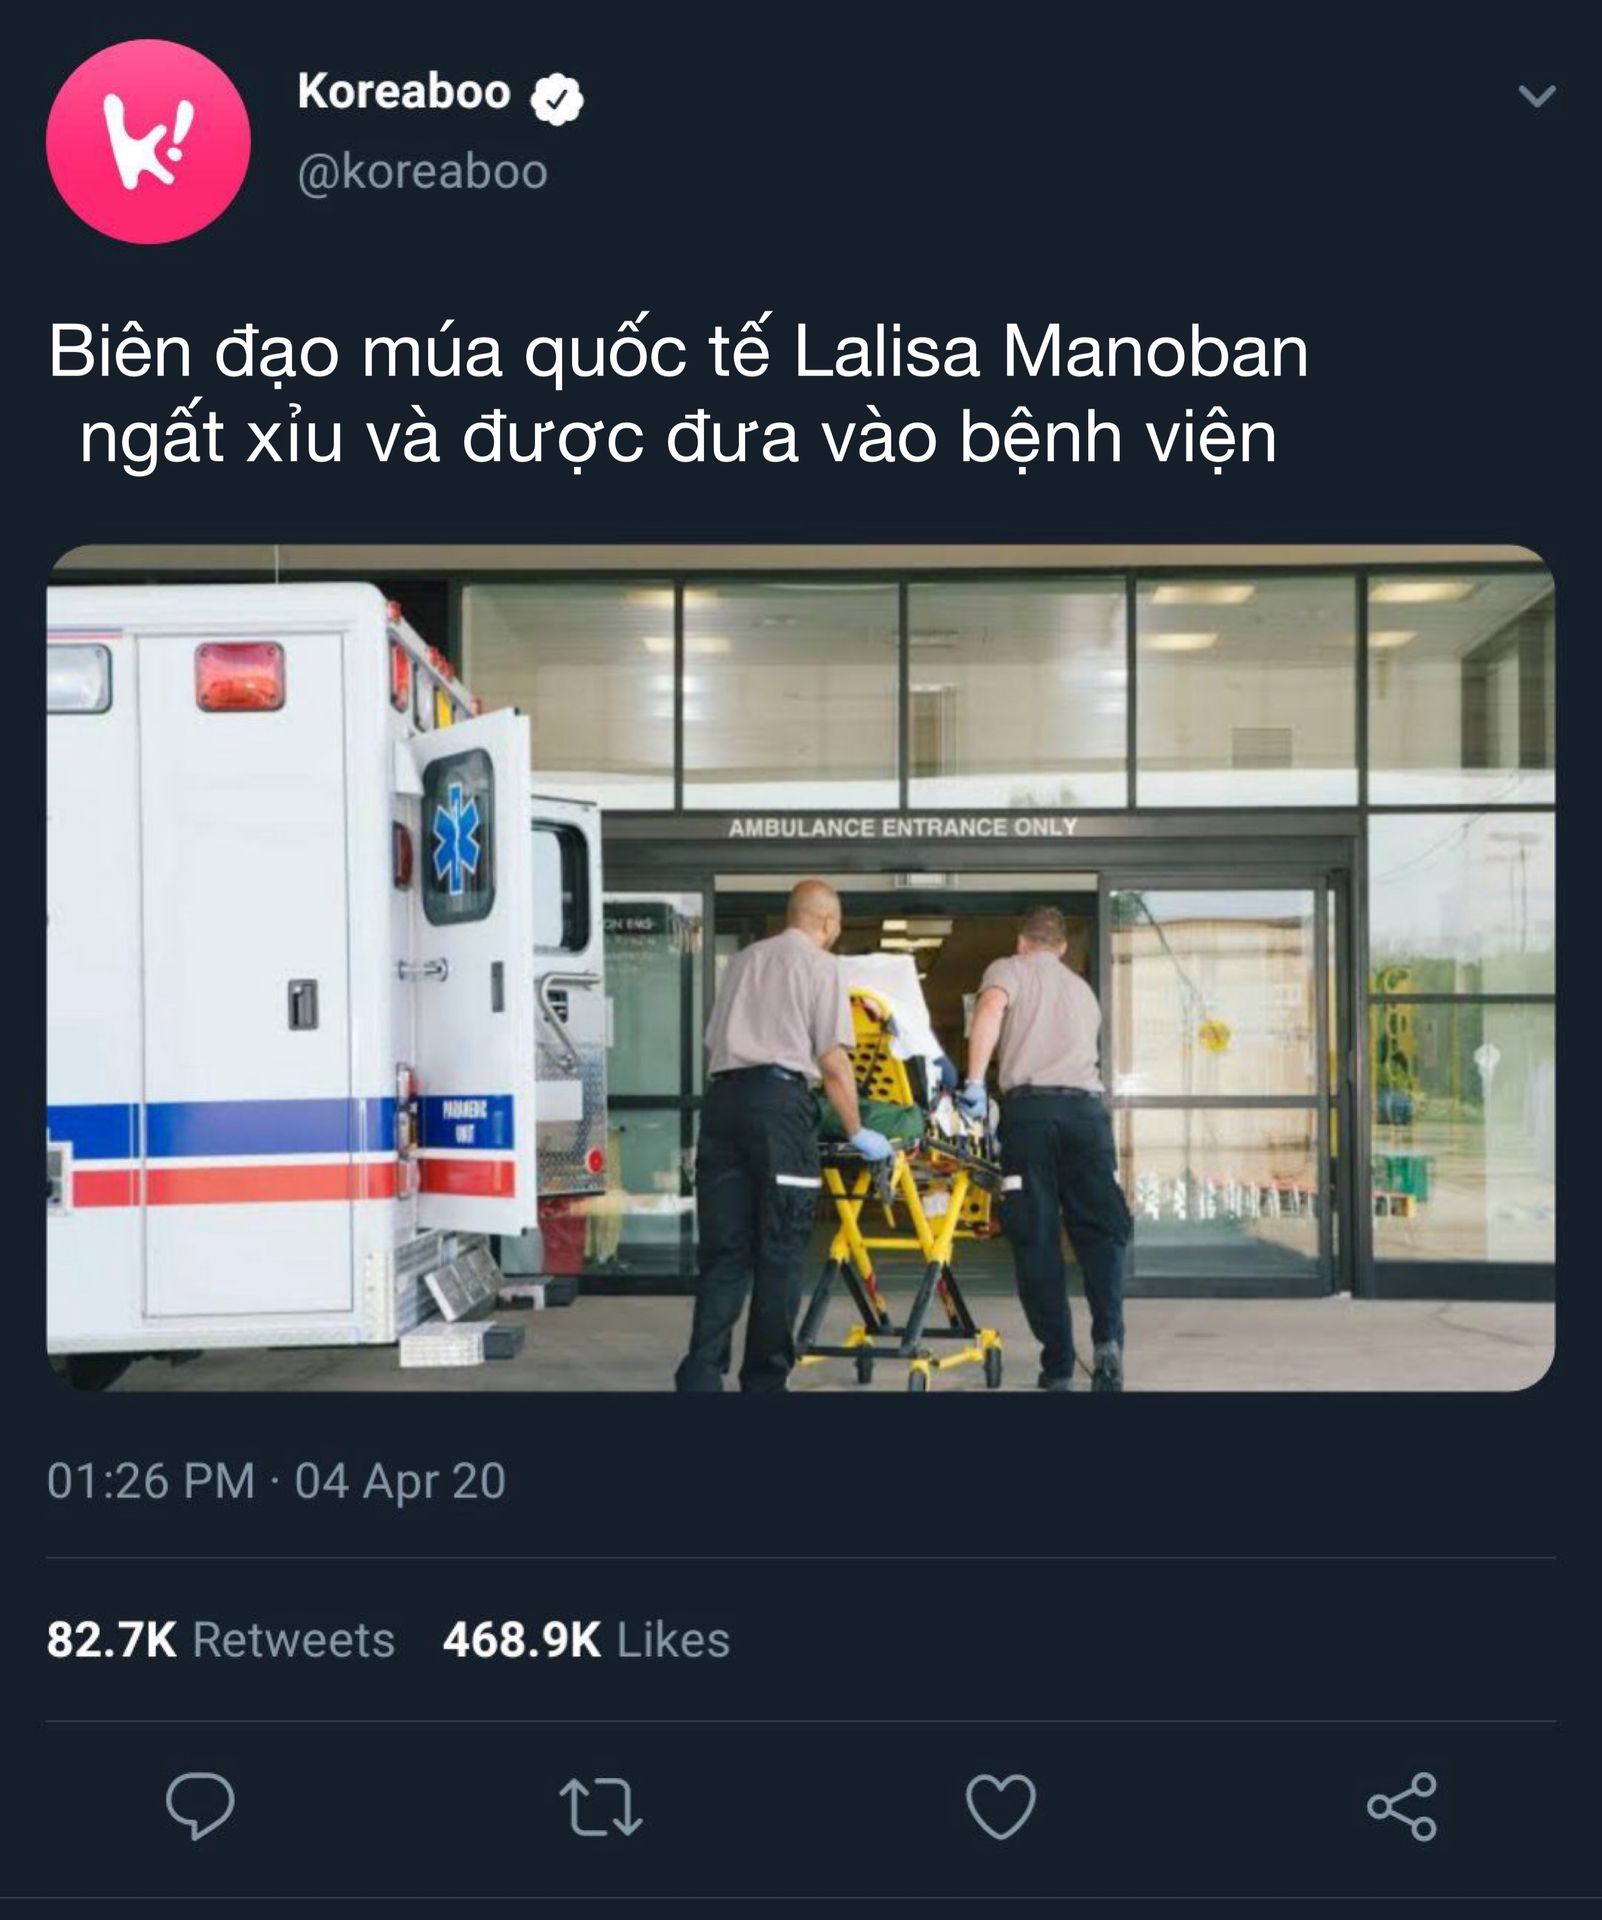The height and width of the screenshot is (1920, 1602).
Task: View the 468.9K Likes list
Action: tap(586, 1640)
